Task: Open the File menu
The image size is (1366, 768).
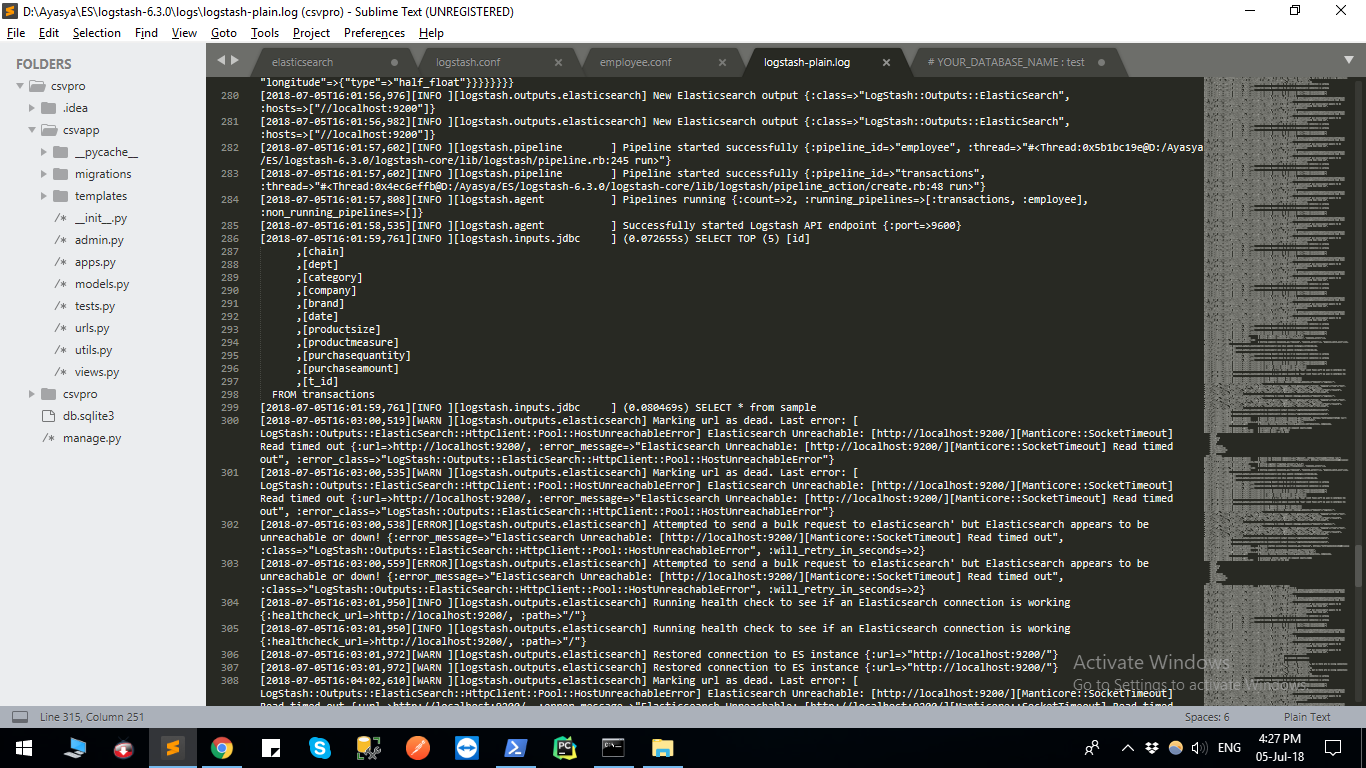Action: click(16, 33)
